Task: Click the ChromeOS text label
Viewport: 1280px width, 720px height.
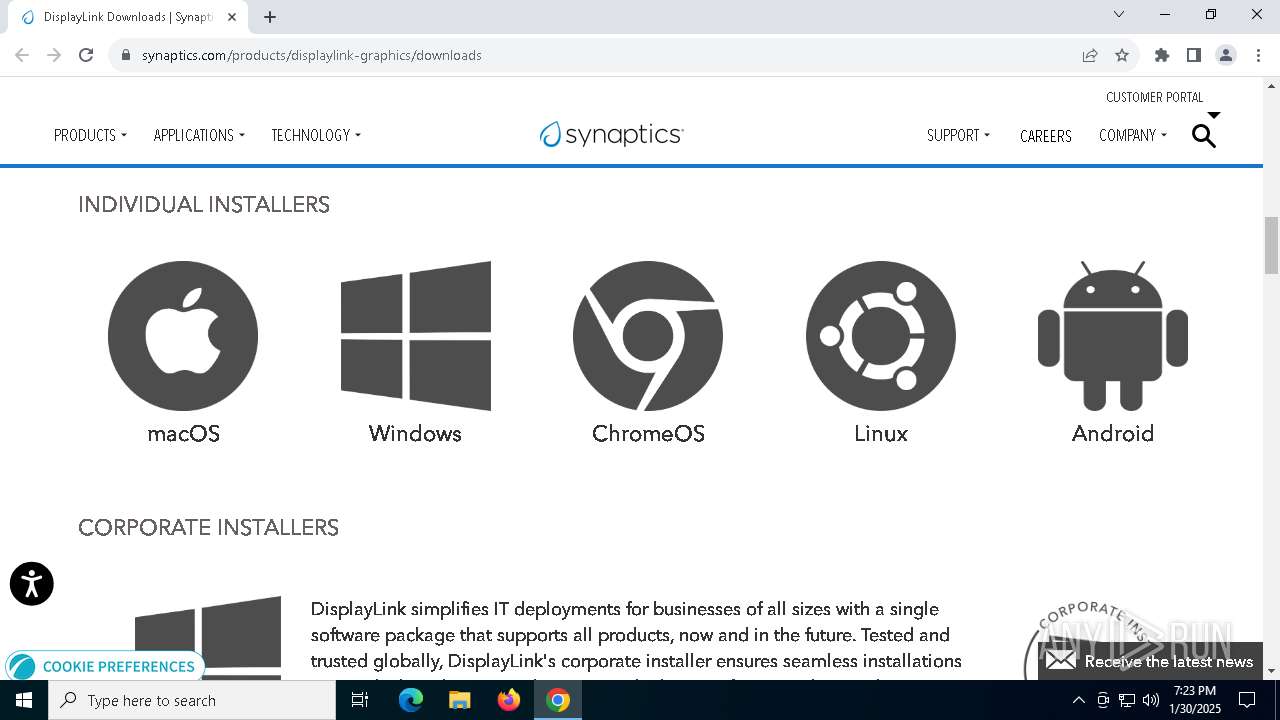Action: coord(648,433)
